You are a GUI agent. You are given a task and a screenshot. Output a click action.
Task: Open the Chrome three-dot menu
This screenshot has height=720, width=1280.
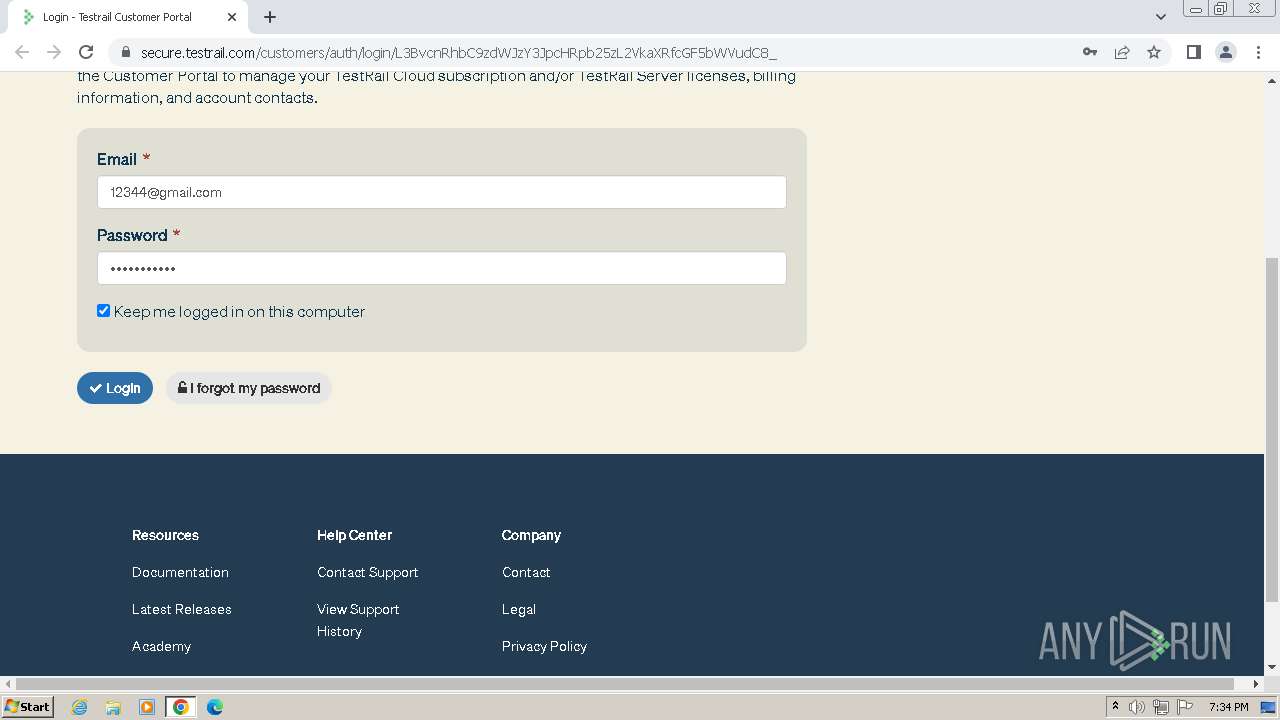click(1258, 52)
